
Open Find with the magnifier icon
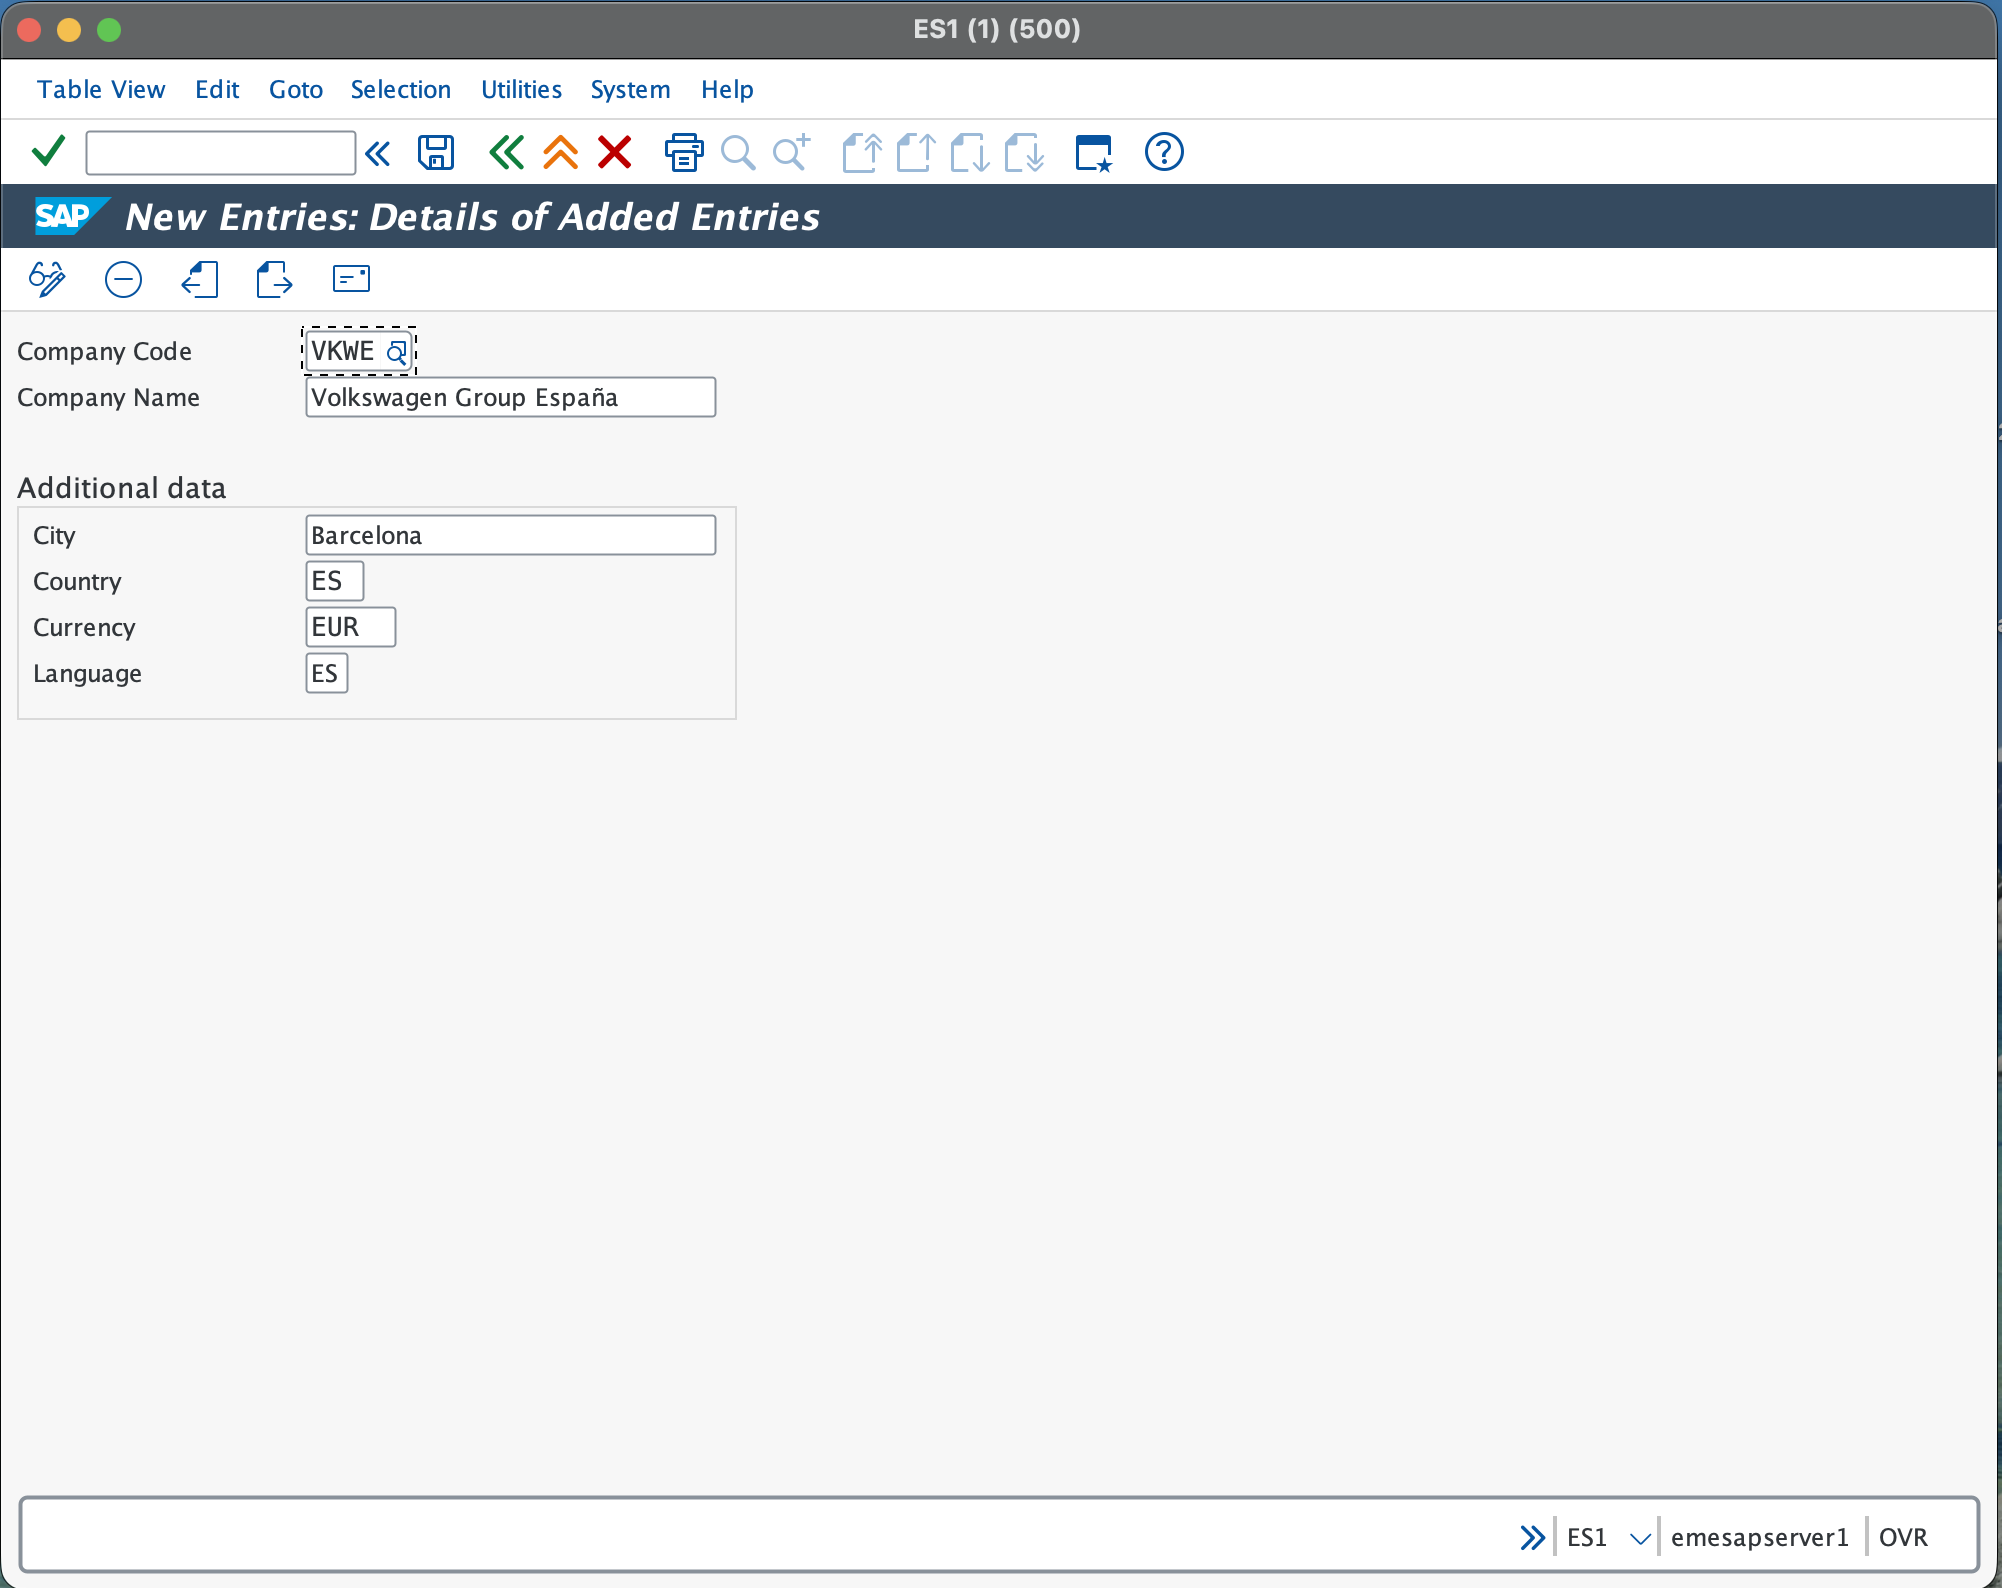(738, 153)
